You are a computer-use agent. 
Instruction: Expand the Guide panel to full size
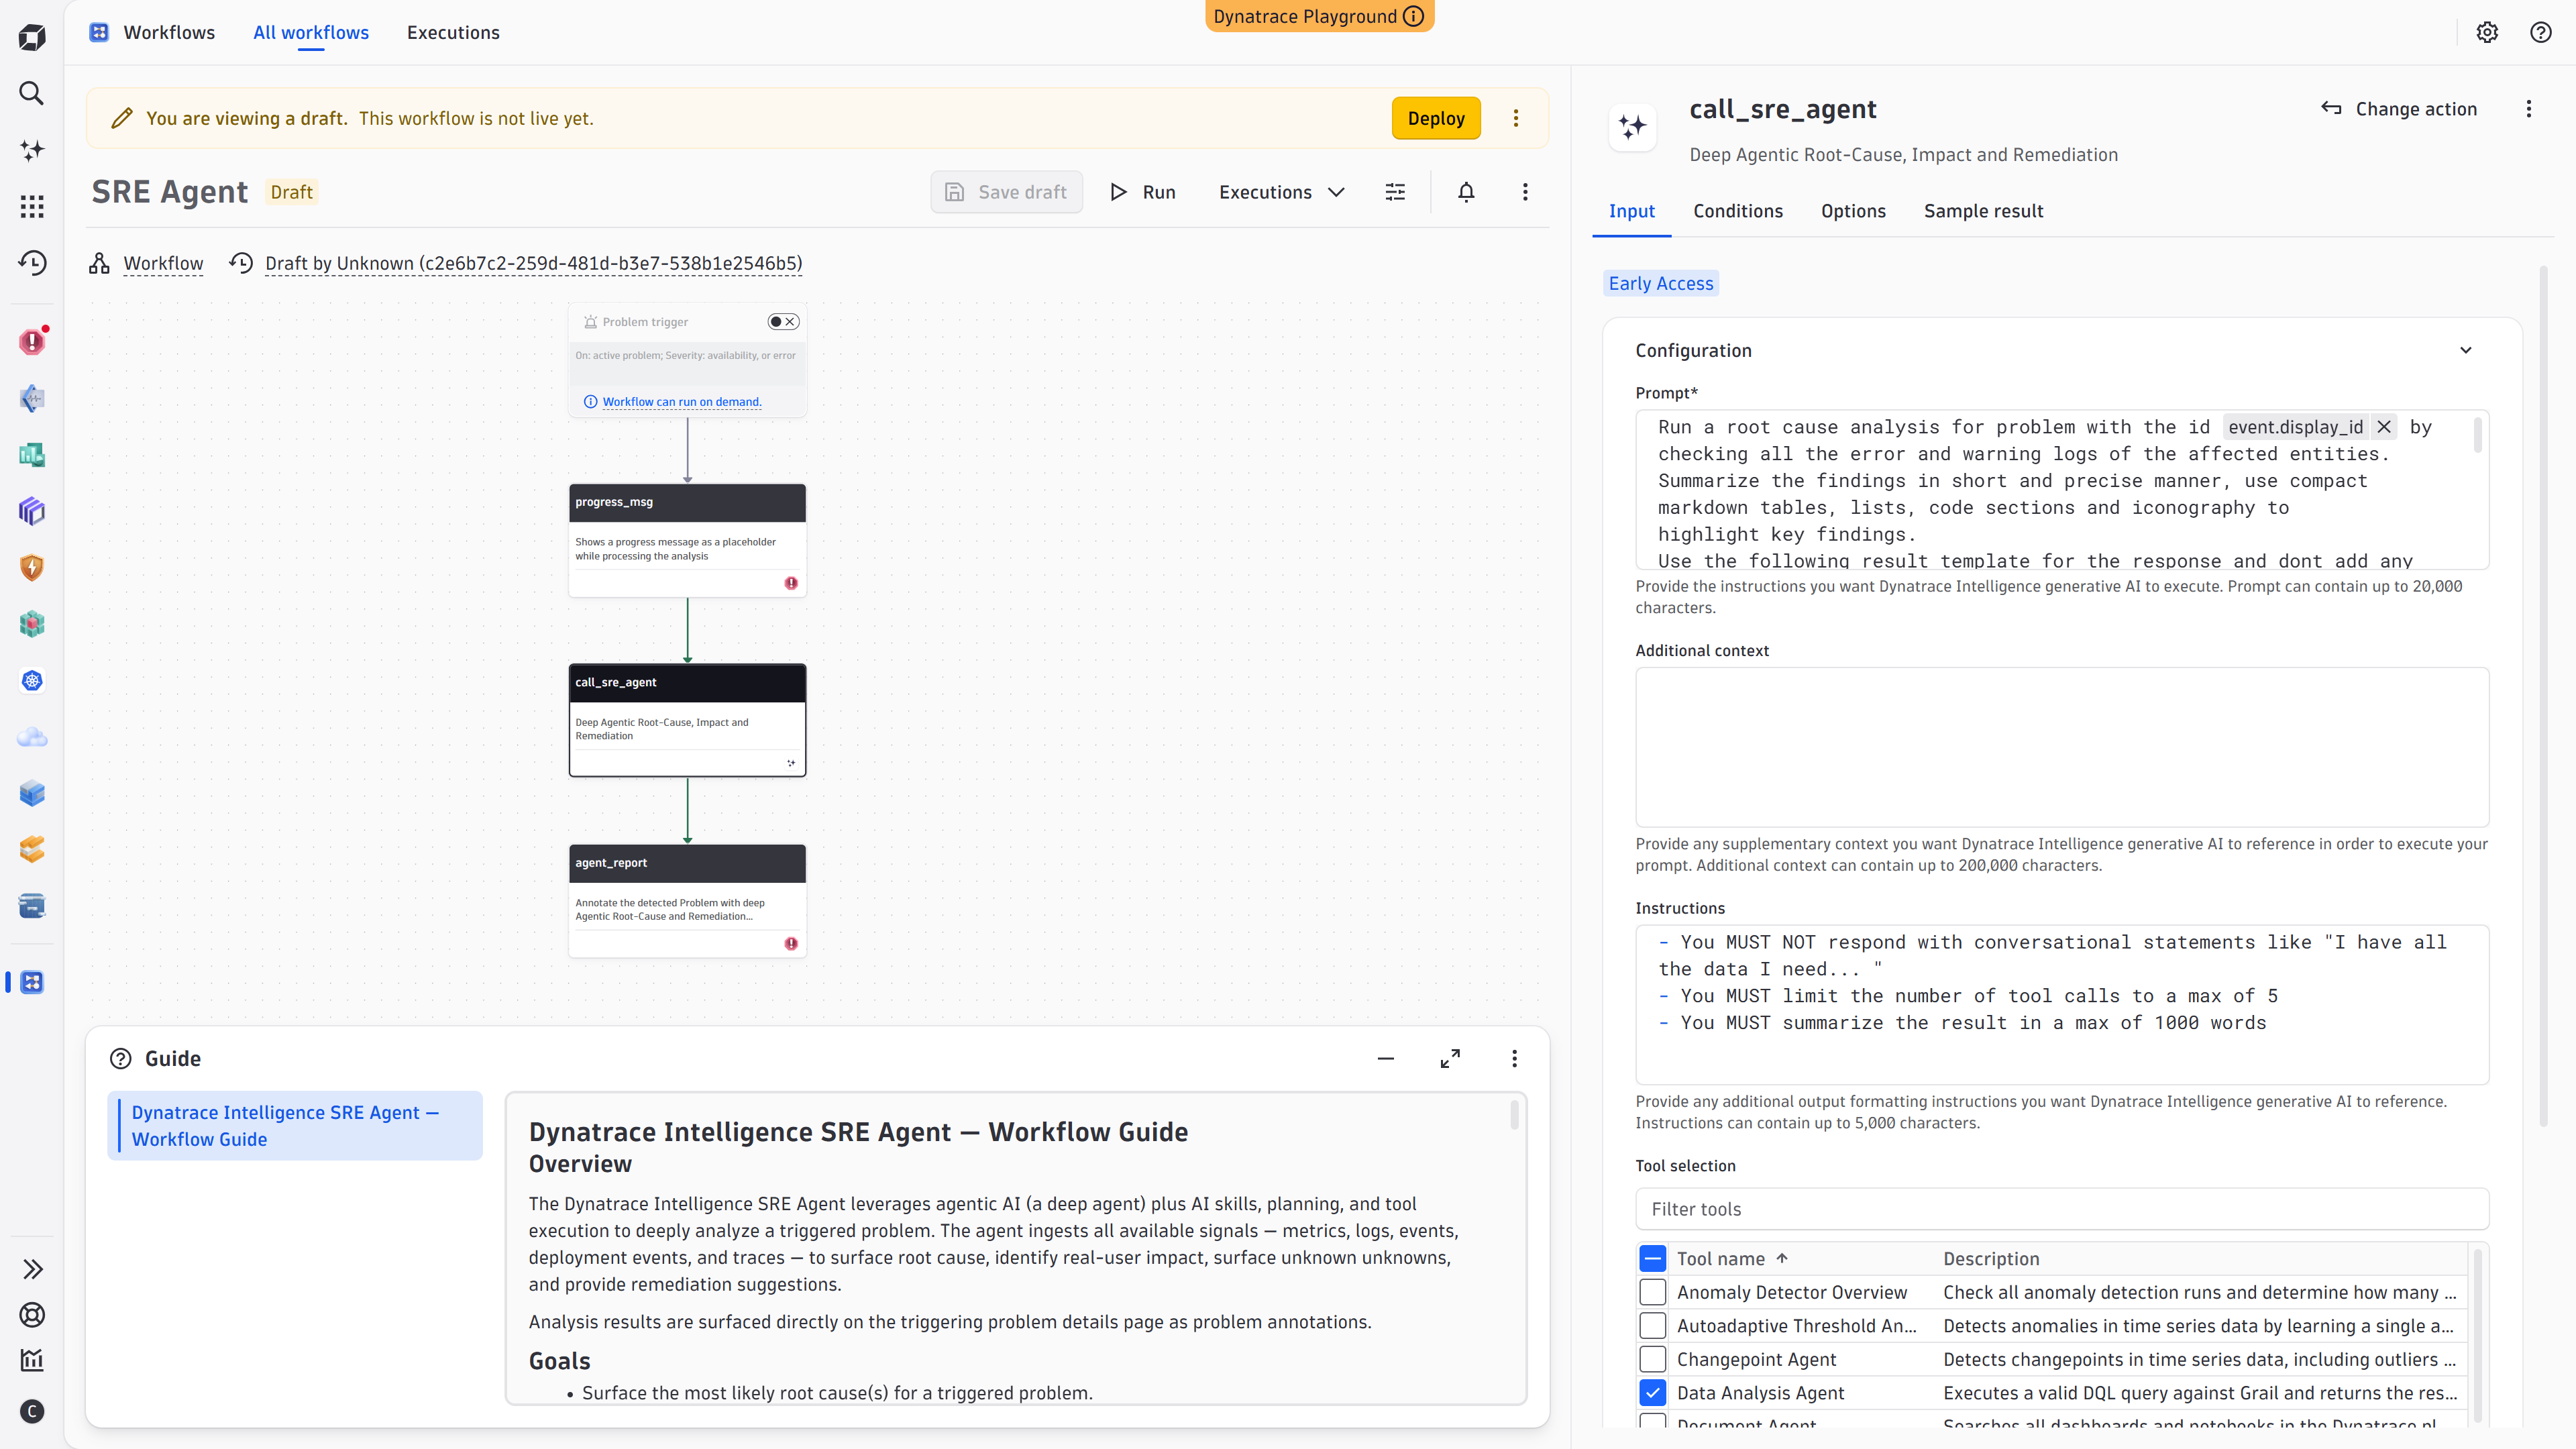1450,1058
